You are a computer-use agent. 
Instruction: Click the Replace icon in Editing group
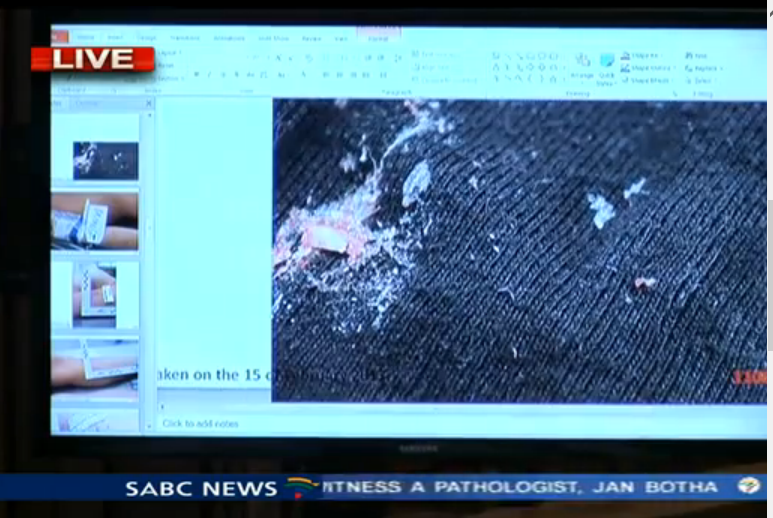(x=689, y=68)
